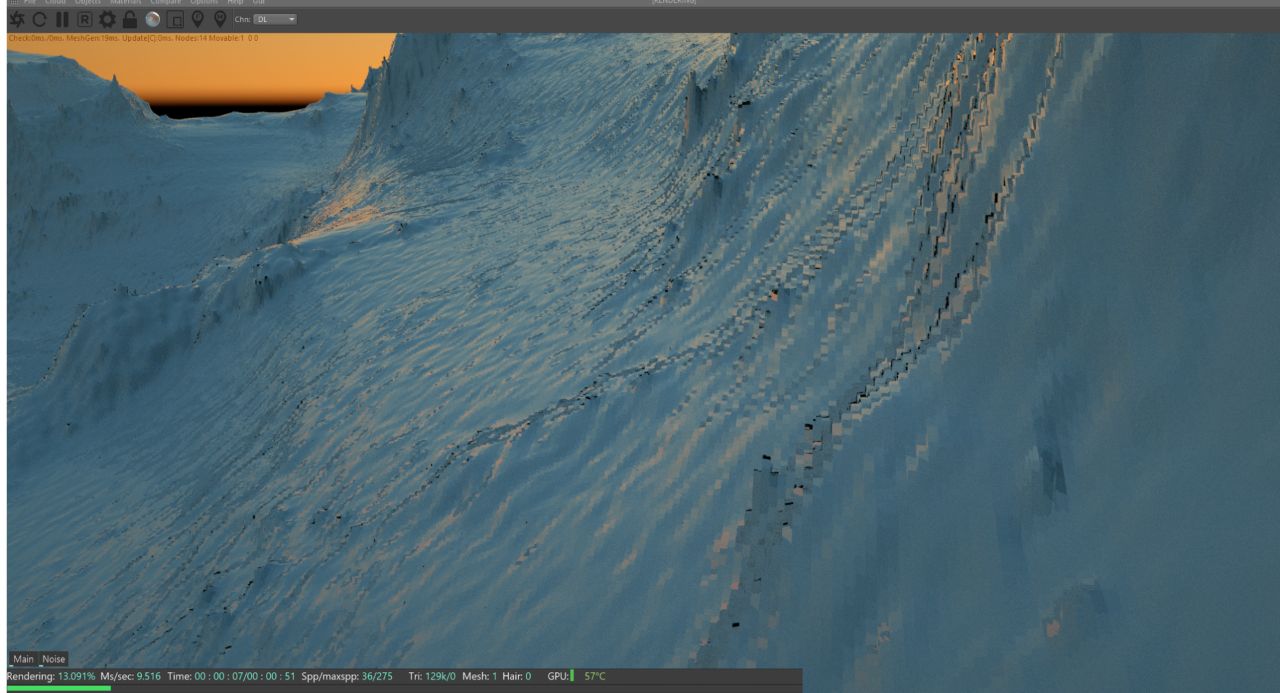1280x693 pixels.
Task: Open the Chn channel dropdown showing DL
Action: click(274, 19)
